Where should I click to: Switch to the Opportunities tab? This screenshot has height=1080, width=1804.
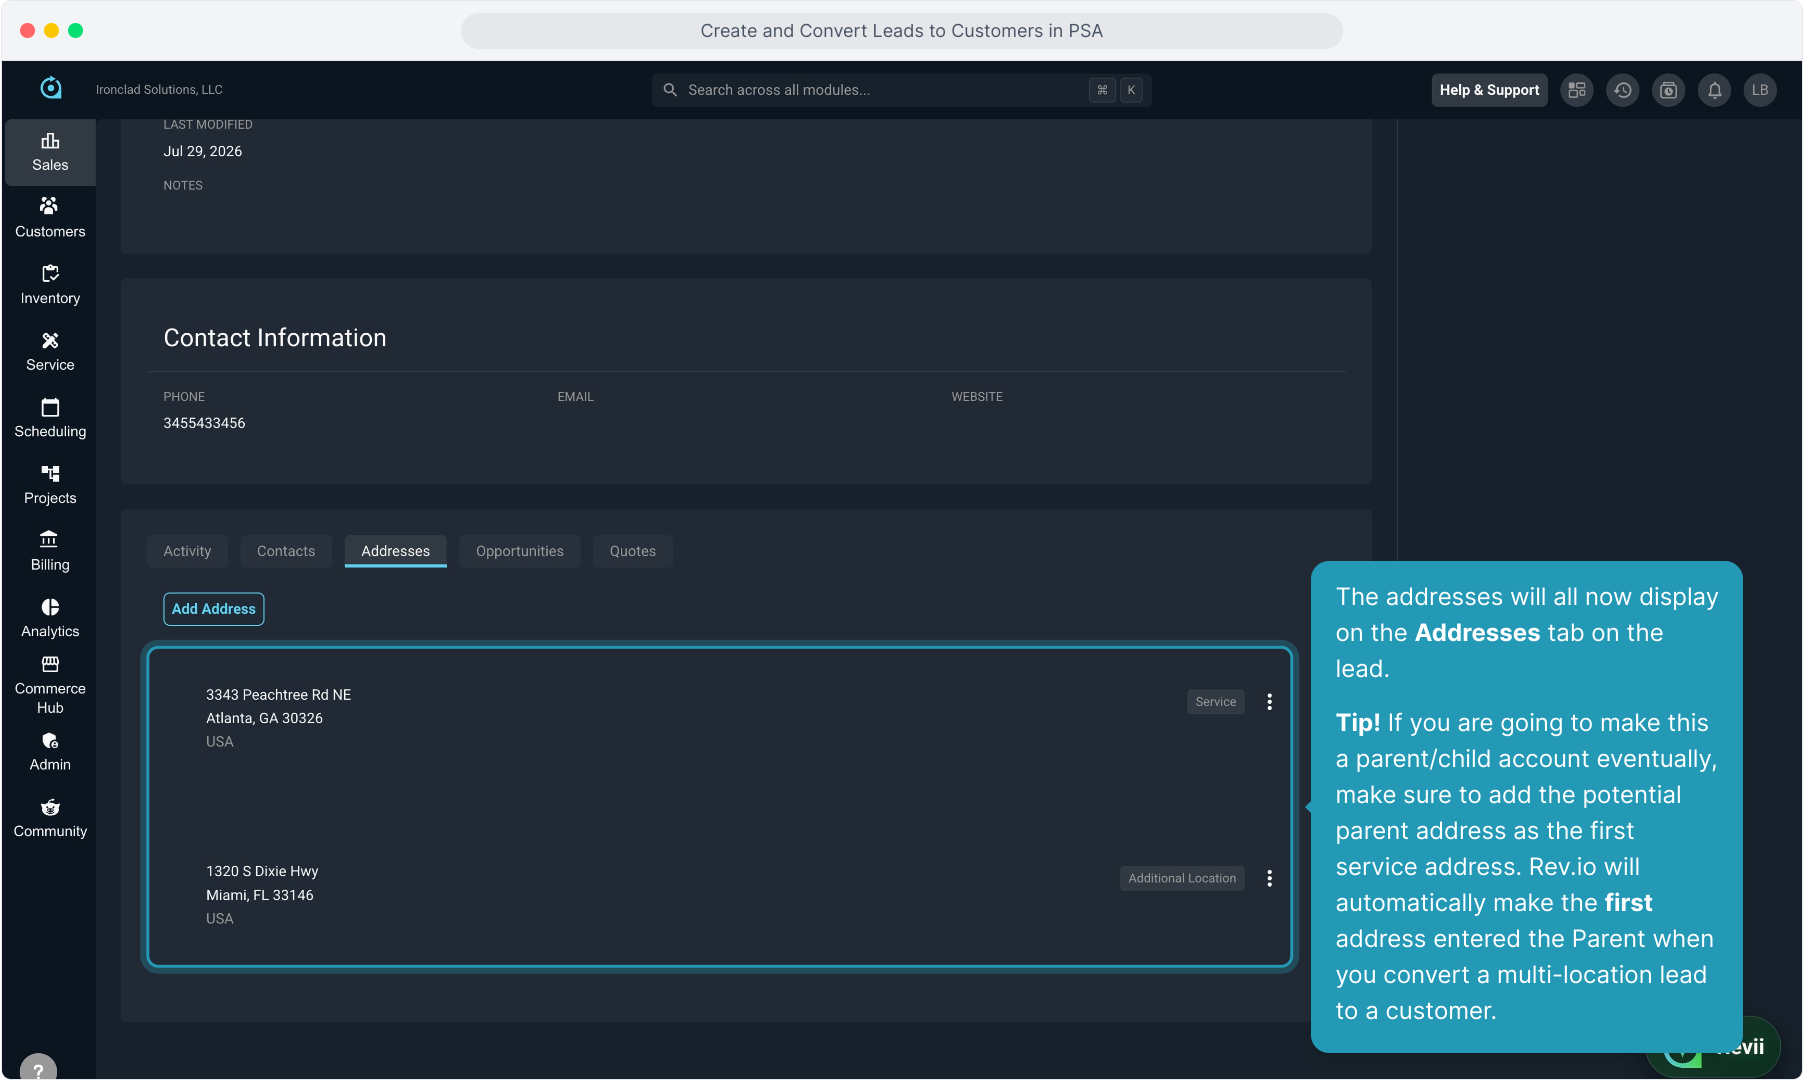tap(520, 551)
